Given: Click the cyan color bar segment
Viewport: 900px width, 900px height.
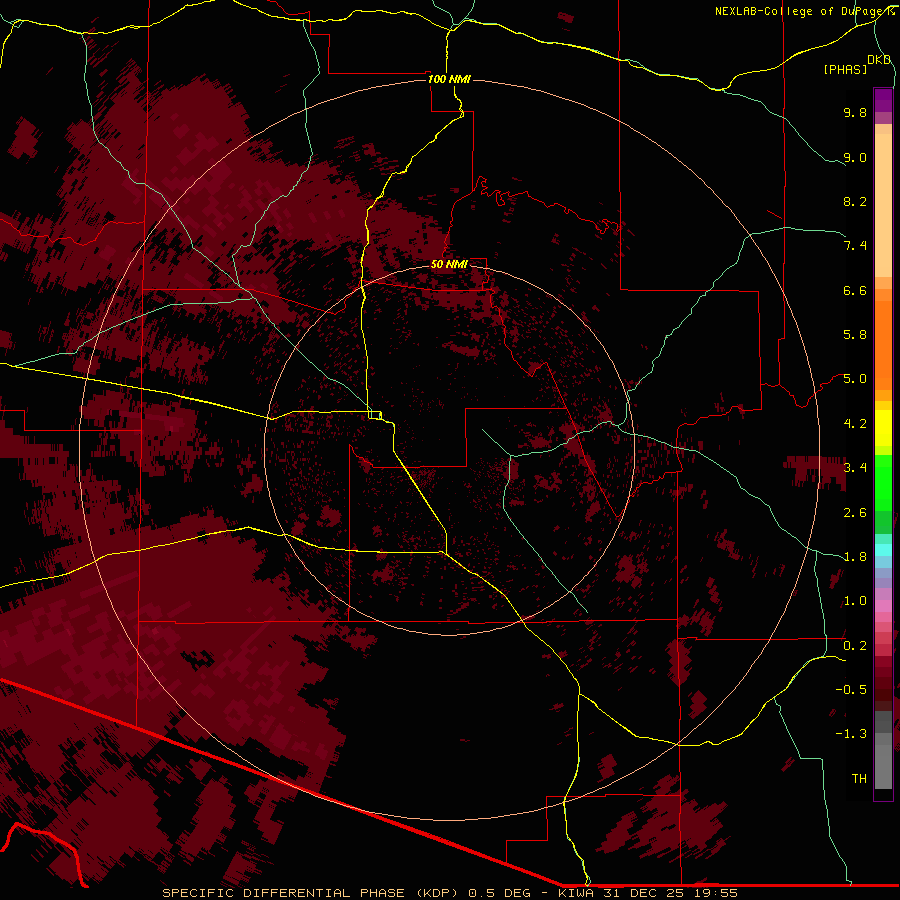Looking at the screenshot, I should (883, 550).
